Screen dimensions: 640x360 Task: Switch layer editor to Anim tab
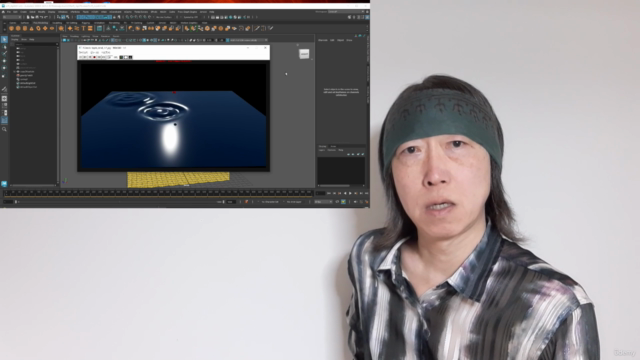[333, 146]
